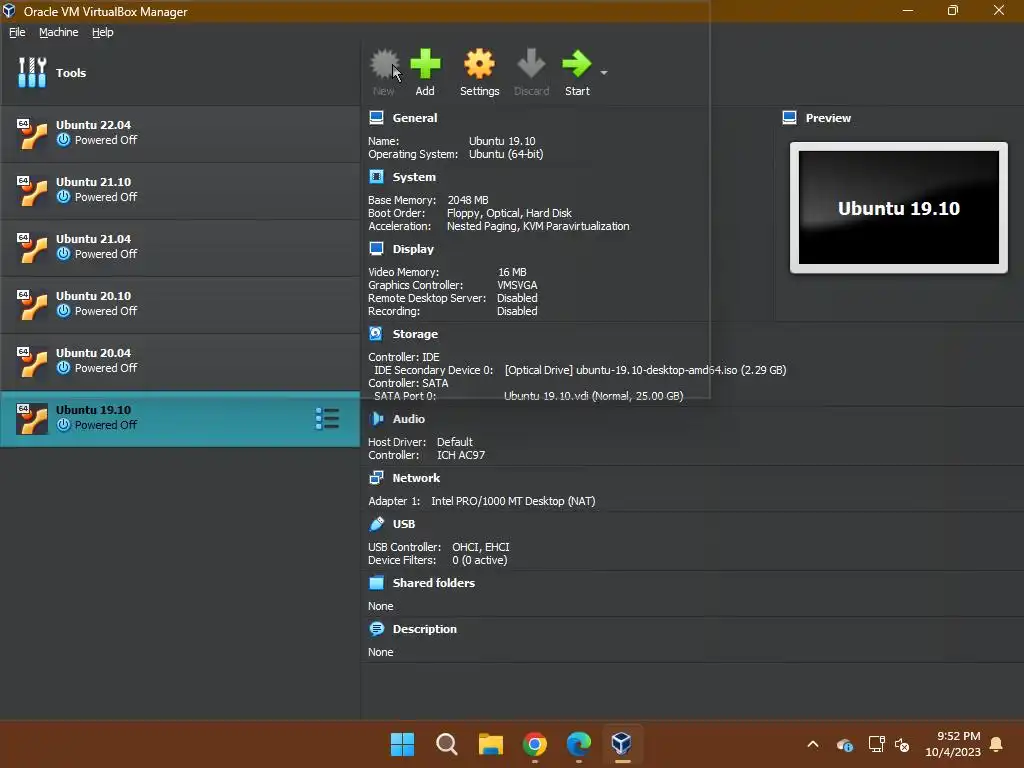Open the Audio section header
1024x768 pixels.
(x=408, y=419)
